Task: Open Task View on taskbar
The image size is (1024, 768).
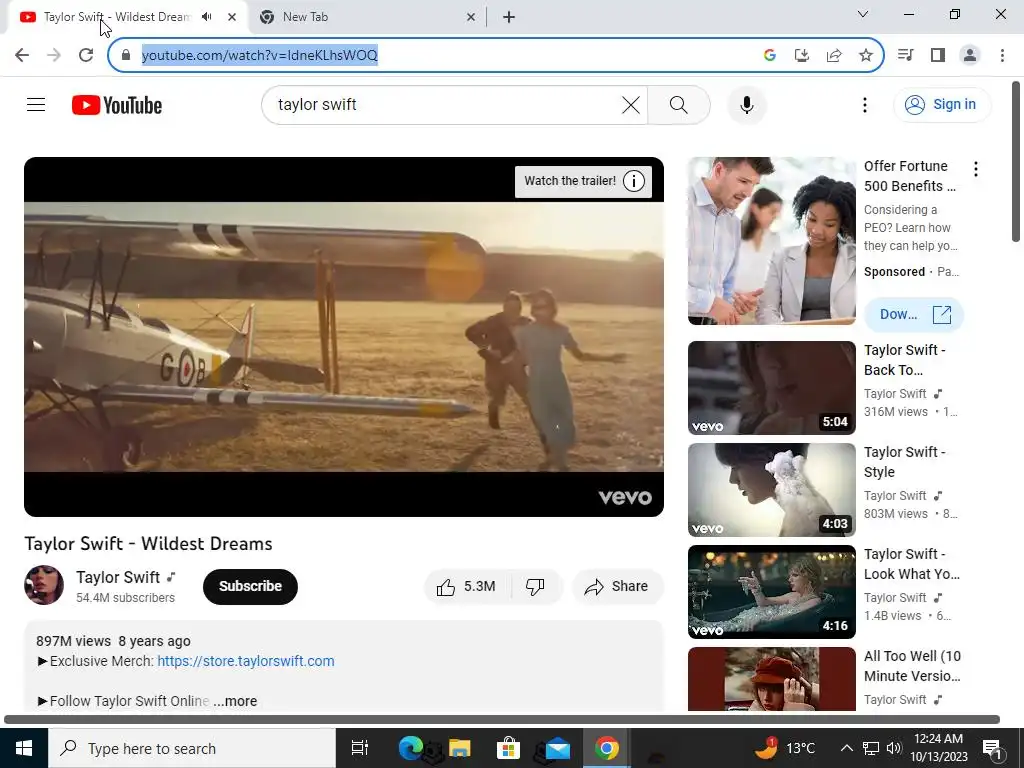Action: [360, 748]
